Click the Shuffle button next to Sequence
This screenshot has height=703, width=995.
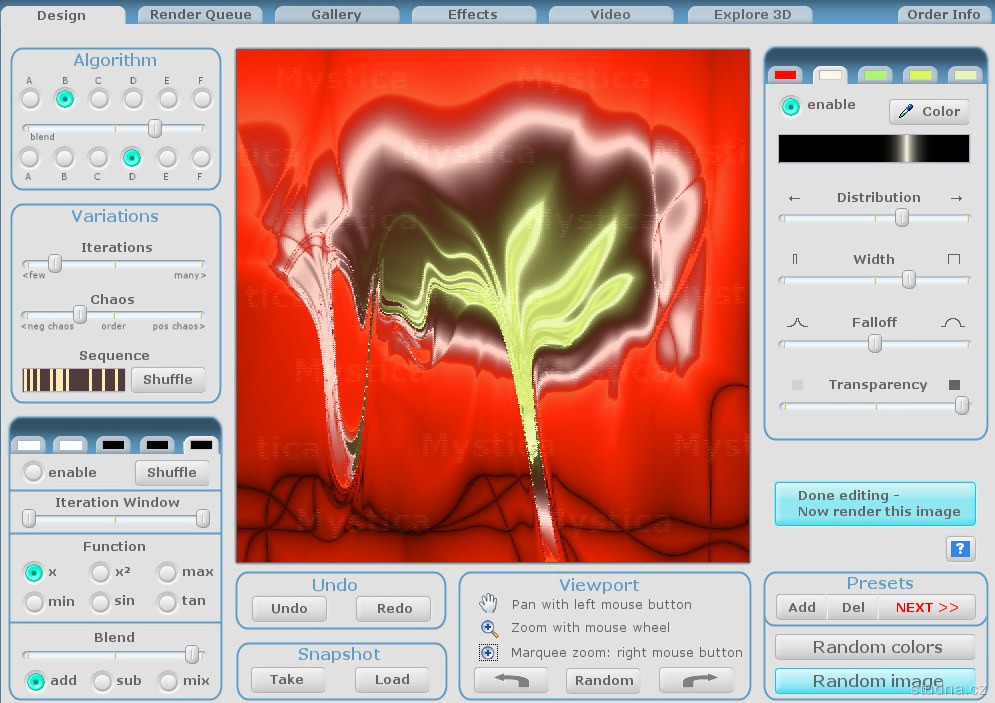tap(168, 379)
